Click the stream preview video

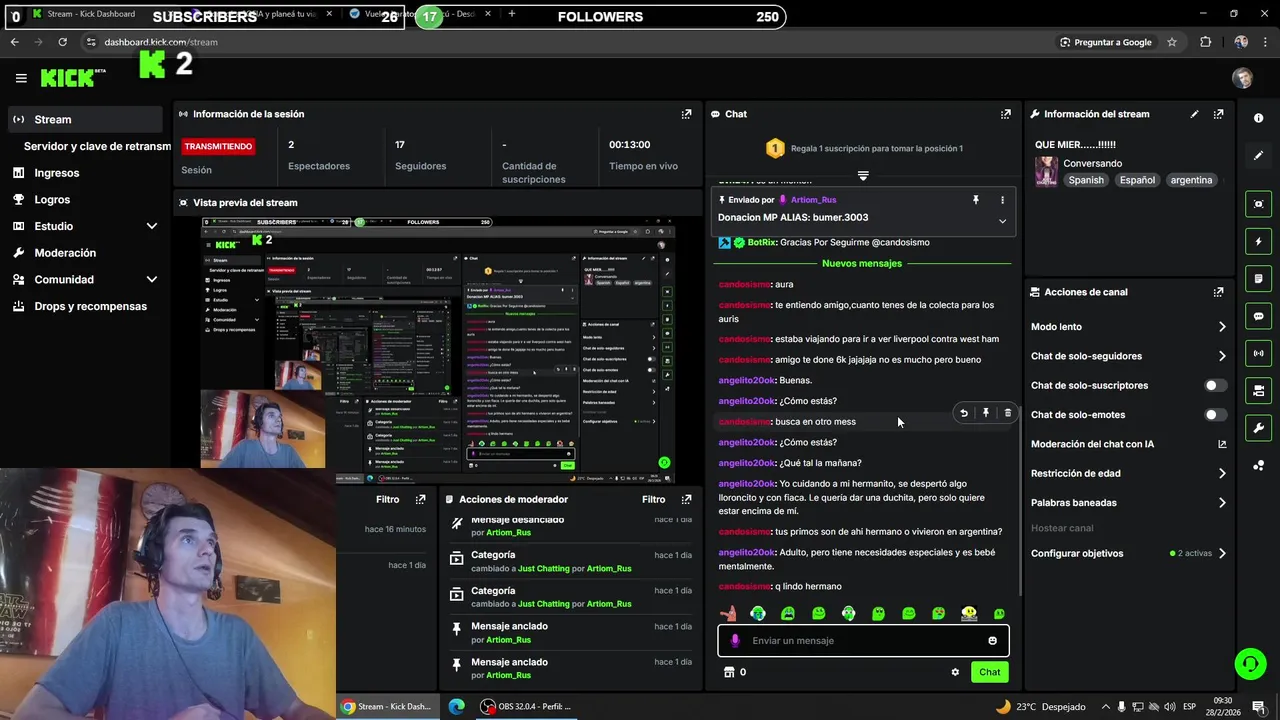(439, 351)
